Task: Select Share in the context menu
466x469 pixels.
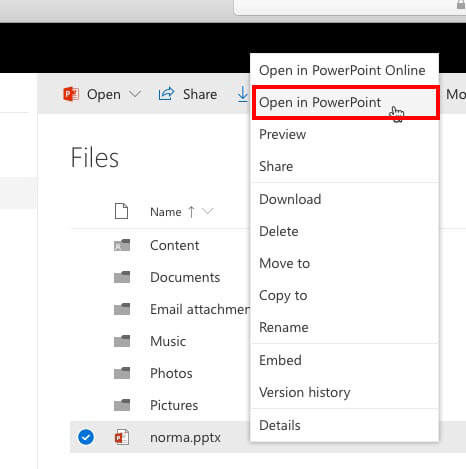Action: click(344, 166)
